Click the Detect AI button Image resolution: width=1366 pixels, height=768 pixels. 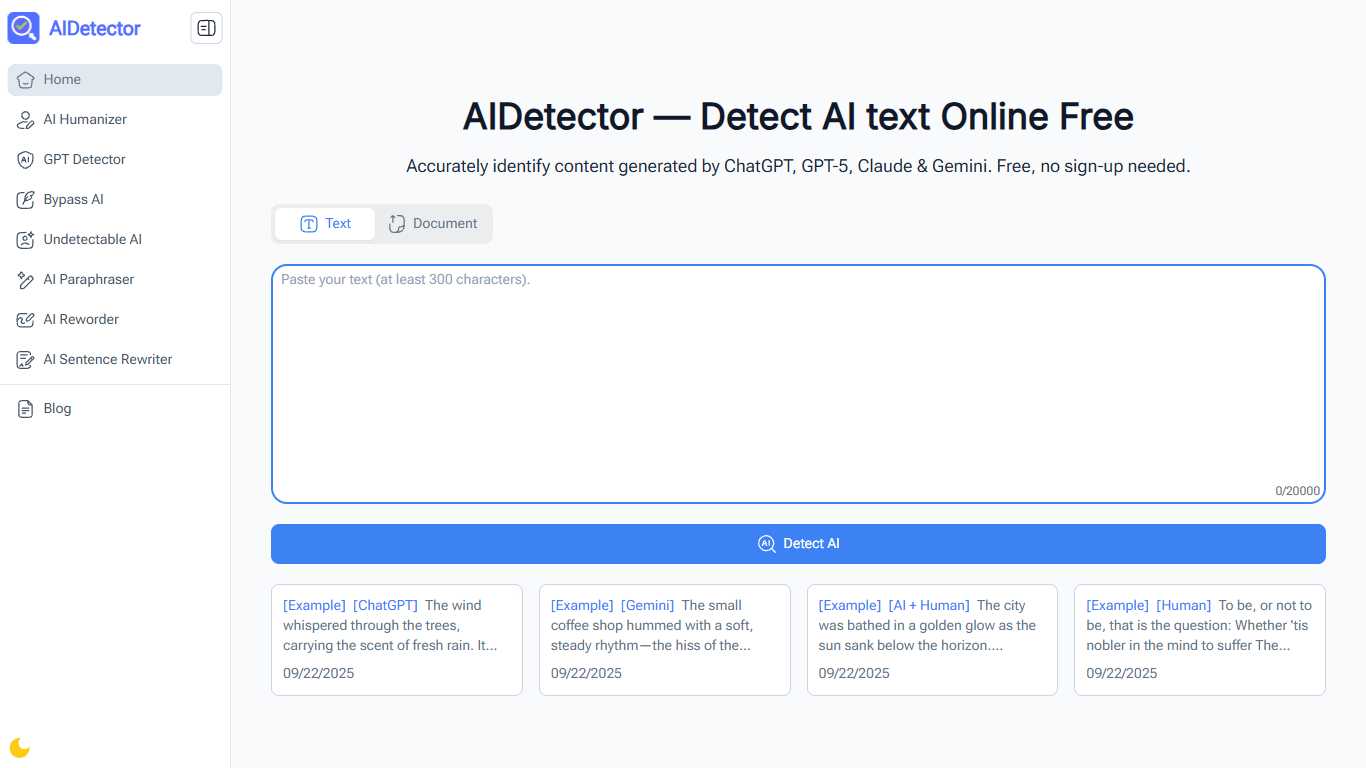(x=798, y=543)
